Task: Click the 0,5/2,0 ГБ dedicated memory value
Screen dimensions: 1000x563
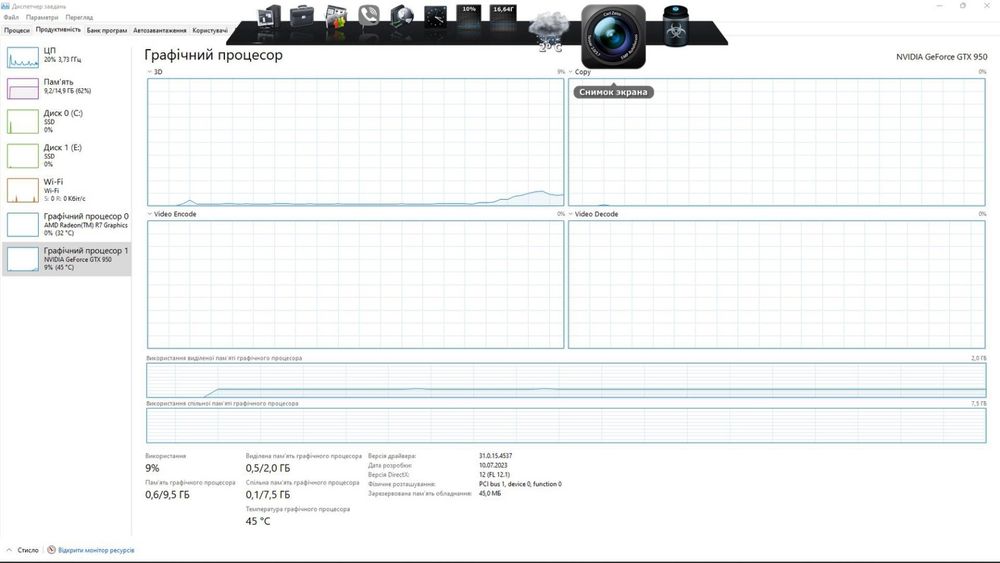Action: point(268,468)
